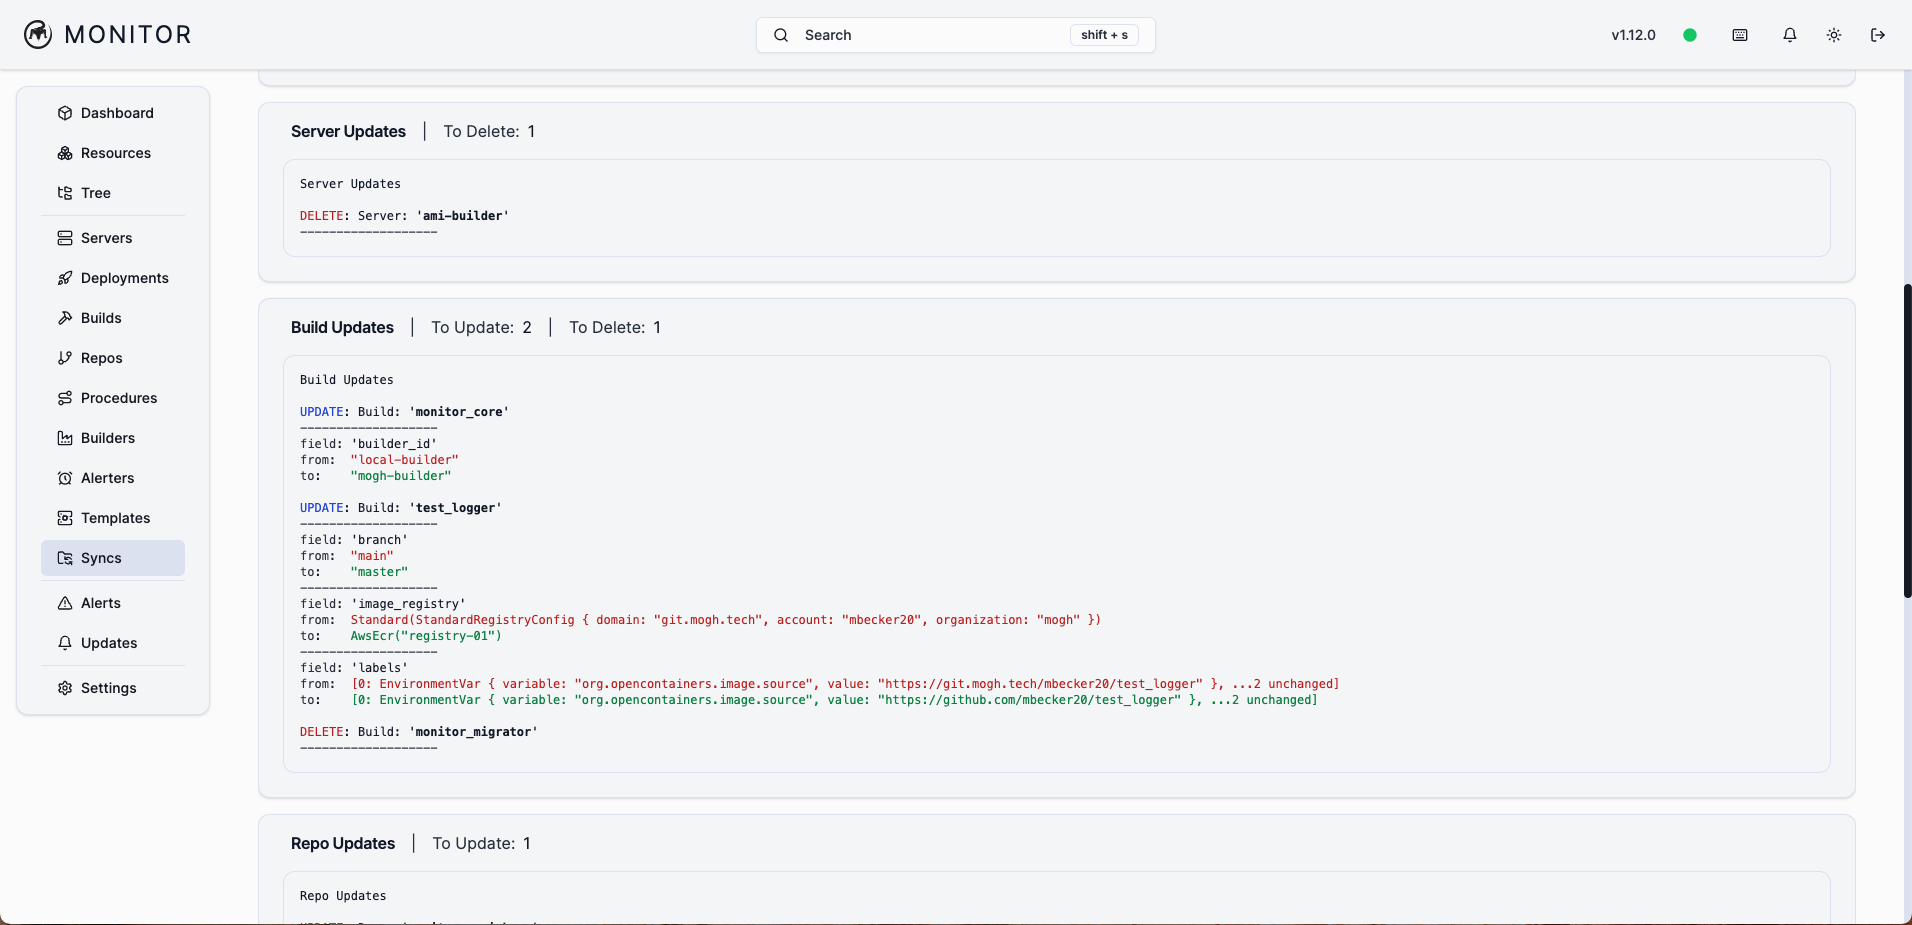Open Settings in the sidebar

113,688
